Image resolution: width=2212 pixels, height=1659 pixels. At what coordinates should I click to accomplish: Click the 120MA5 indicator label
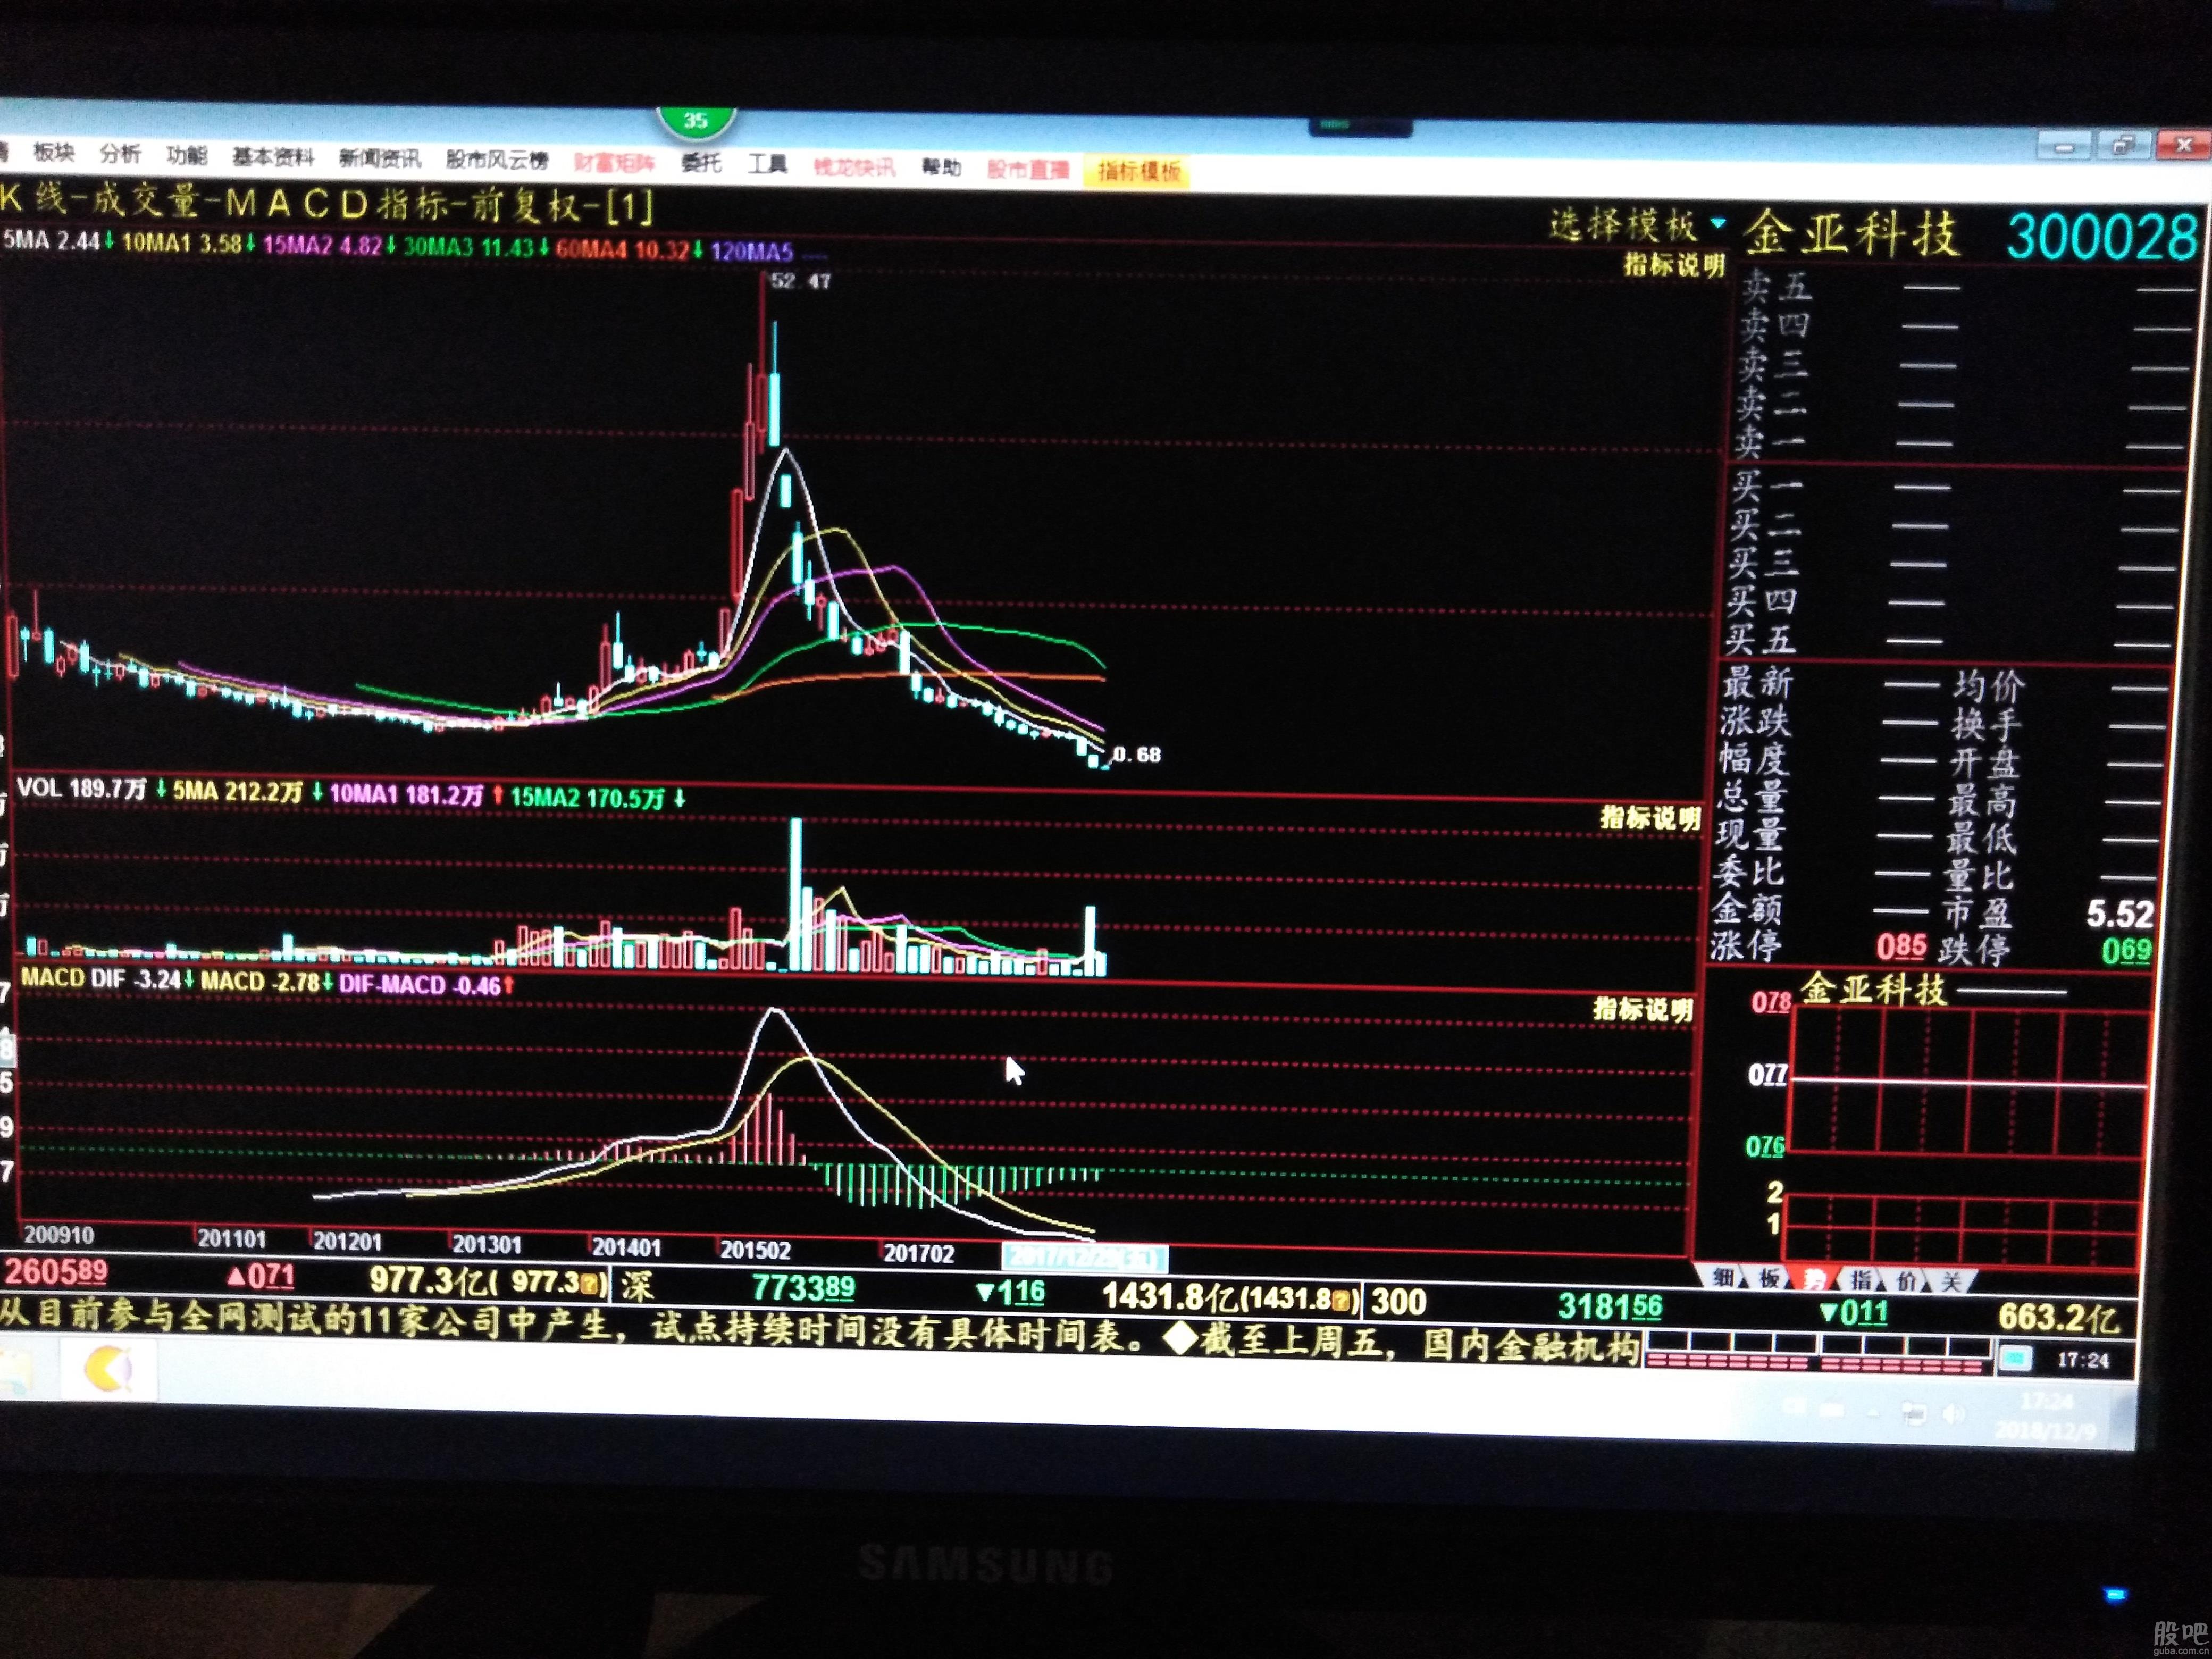[752, 251]
